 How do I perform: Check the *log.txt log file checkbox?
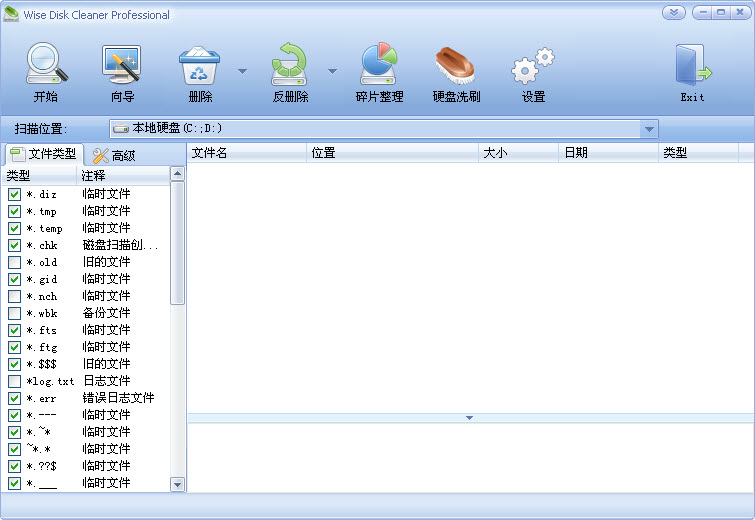coord(14,381)
